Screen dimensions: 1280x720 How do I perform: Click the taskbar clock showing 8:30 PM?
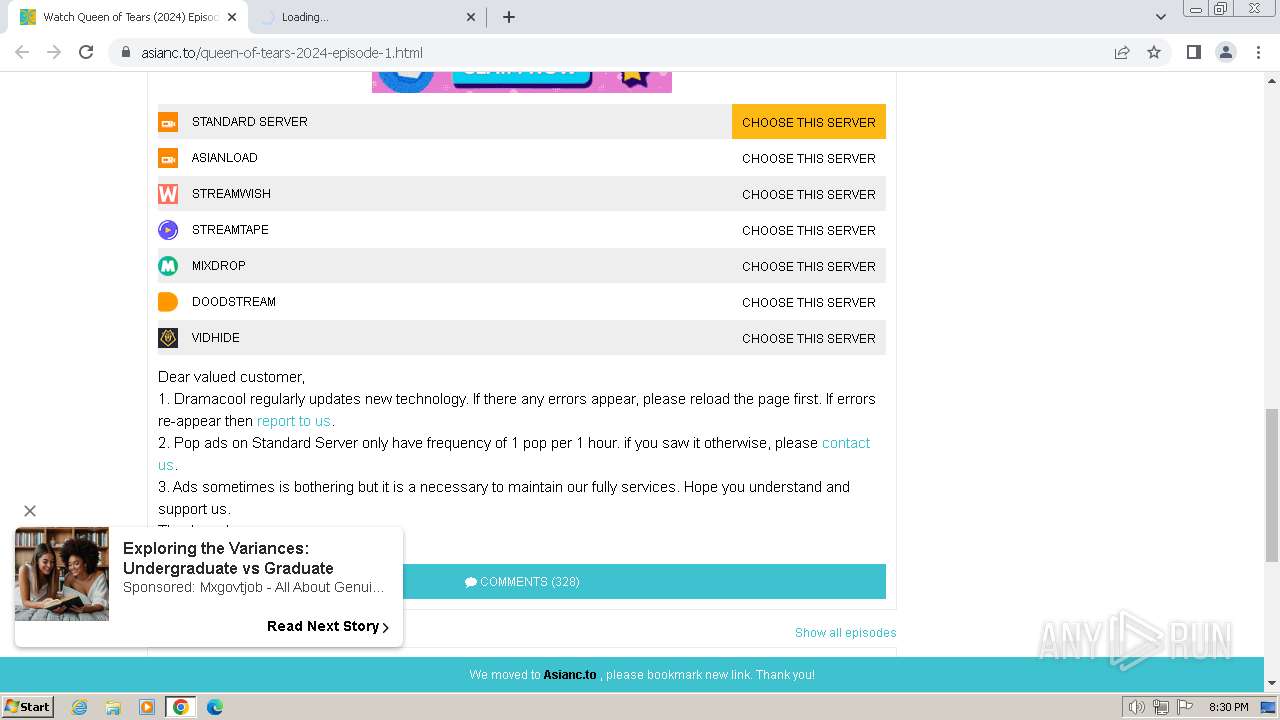tap(1229, 707)
